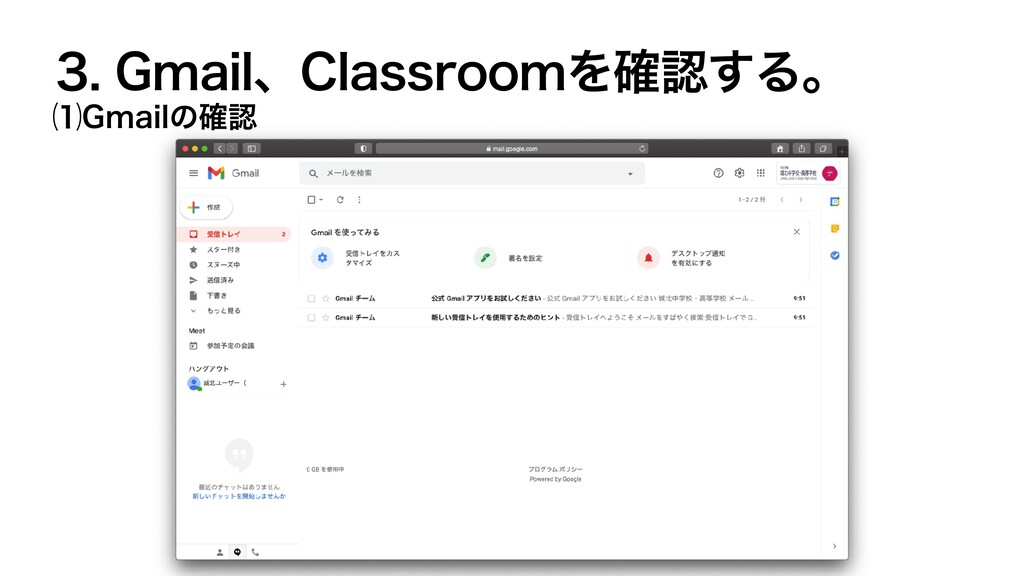
Task: Open the プログラム ポリシー footer link
Action: 555,470
